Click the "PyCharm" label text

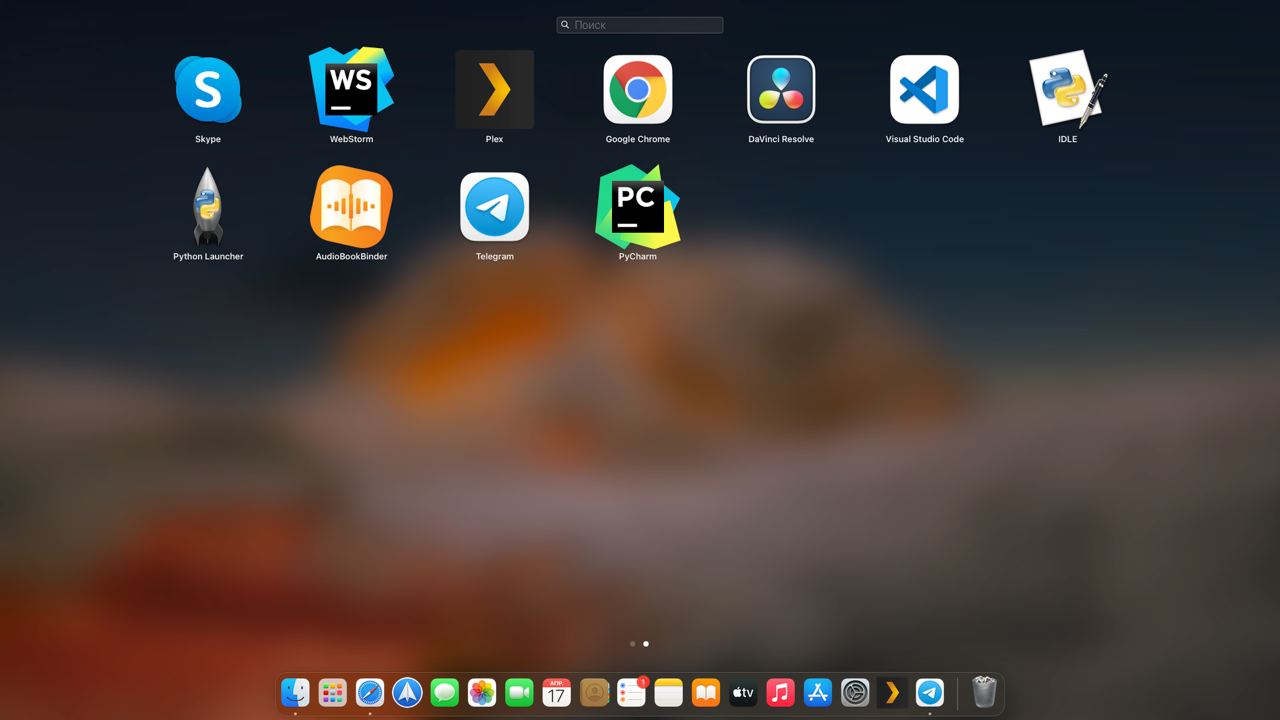pos(638,256)
